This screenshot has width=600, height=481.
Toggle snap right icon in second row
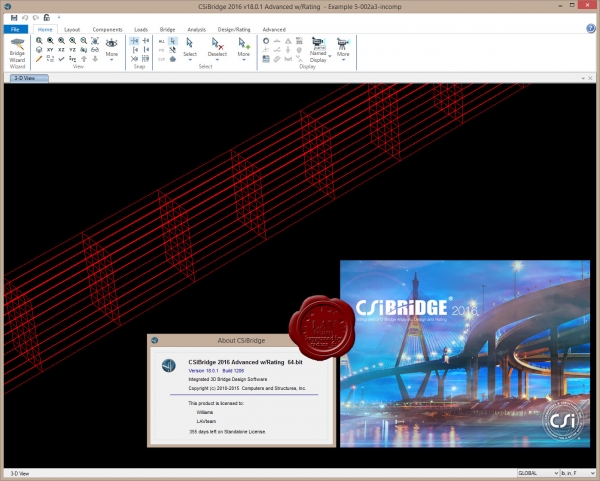tap(146, 50)
